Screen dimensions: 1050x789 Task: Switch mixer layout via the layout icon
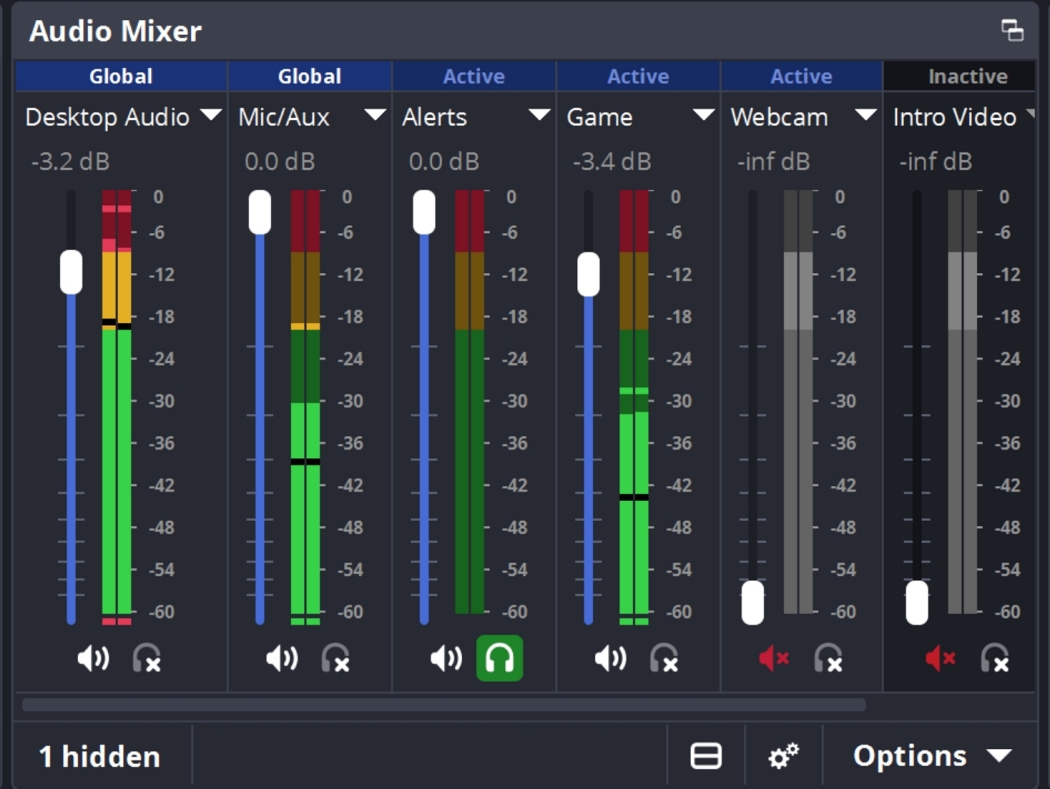[x=706, y=756]
